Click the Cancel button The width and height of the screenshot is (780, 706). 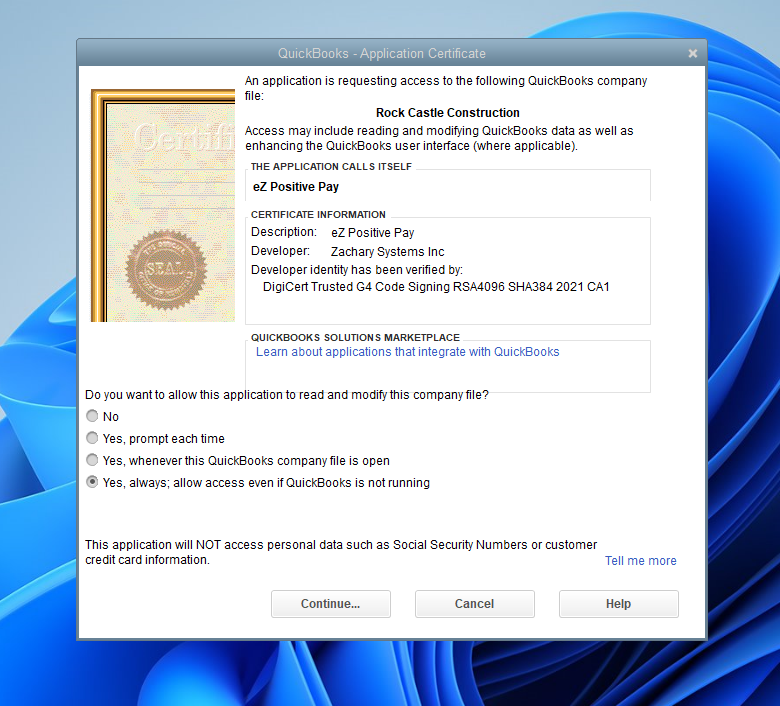[474, 604]
